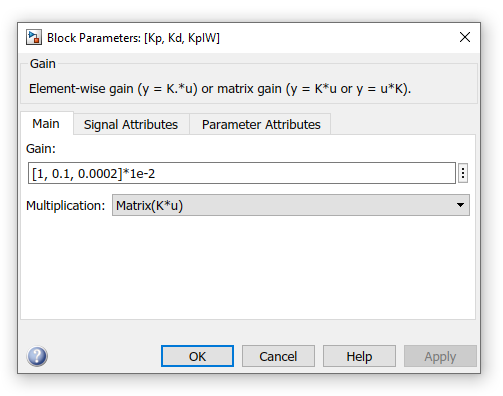Screen dimensions: 503x396
Task: Click the Block Parameters title bar text
Action: (x=133, y=38)
